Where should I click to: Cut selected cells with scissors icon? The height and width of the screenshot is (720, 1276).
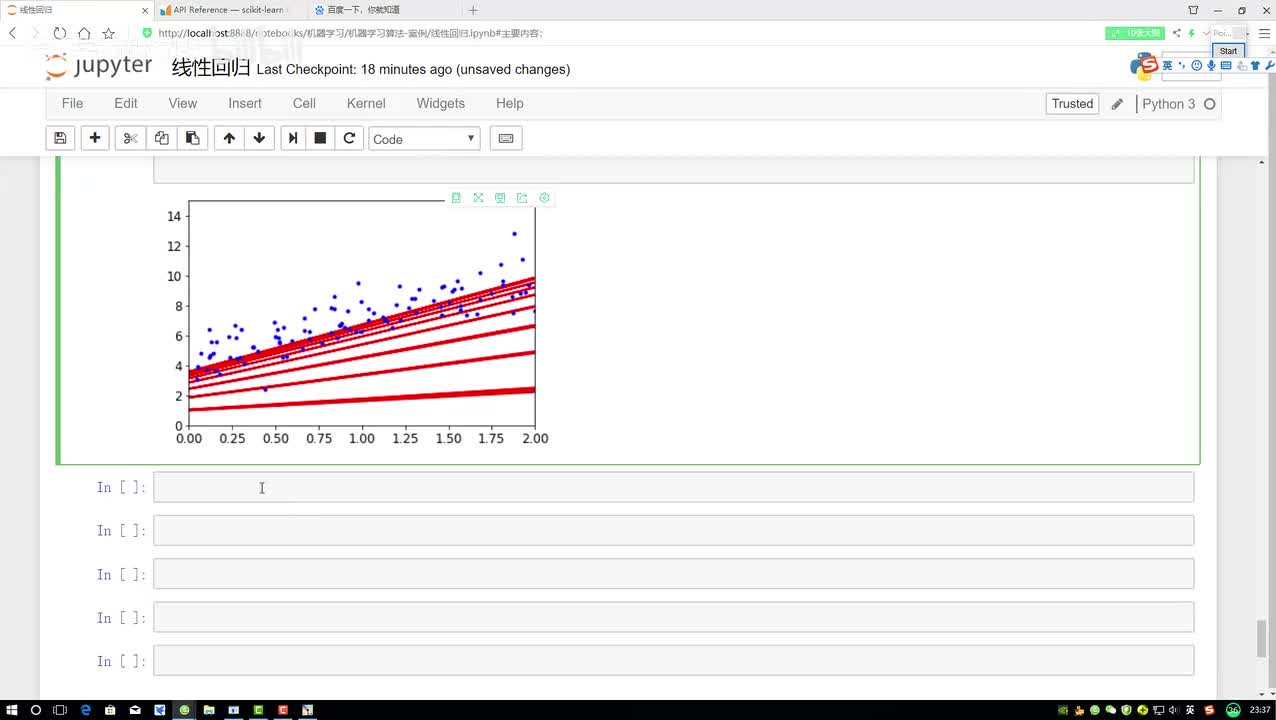click(x=130, y=138)
